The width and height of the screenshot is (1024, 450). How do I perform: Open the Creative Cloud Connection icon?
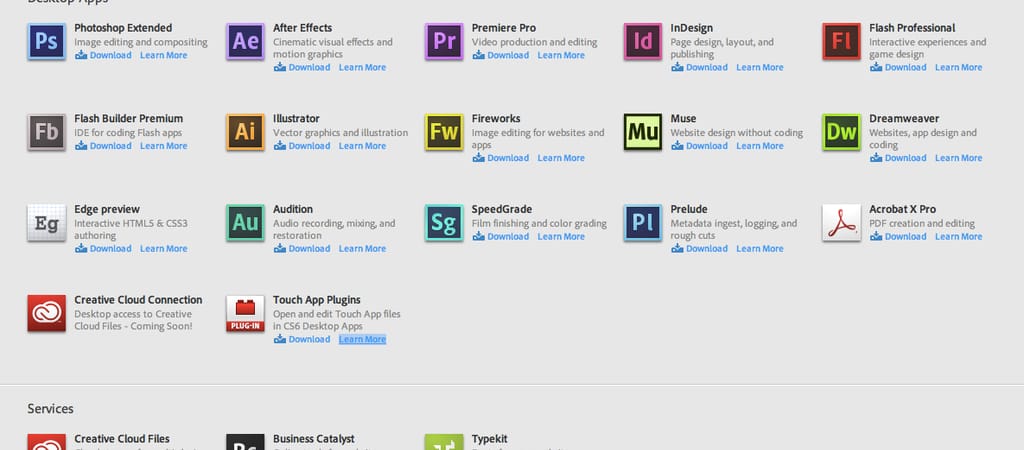pyautogui.click(x=46, y=314)
